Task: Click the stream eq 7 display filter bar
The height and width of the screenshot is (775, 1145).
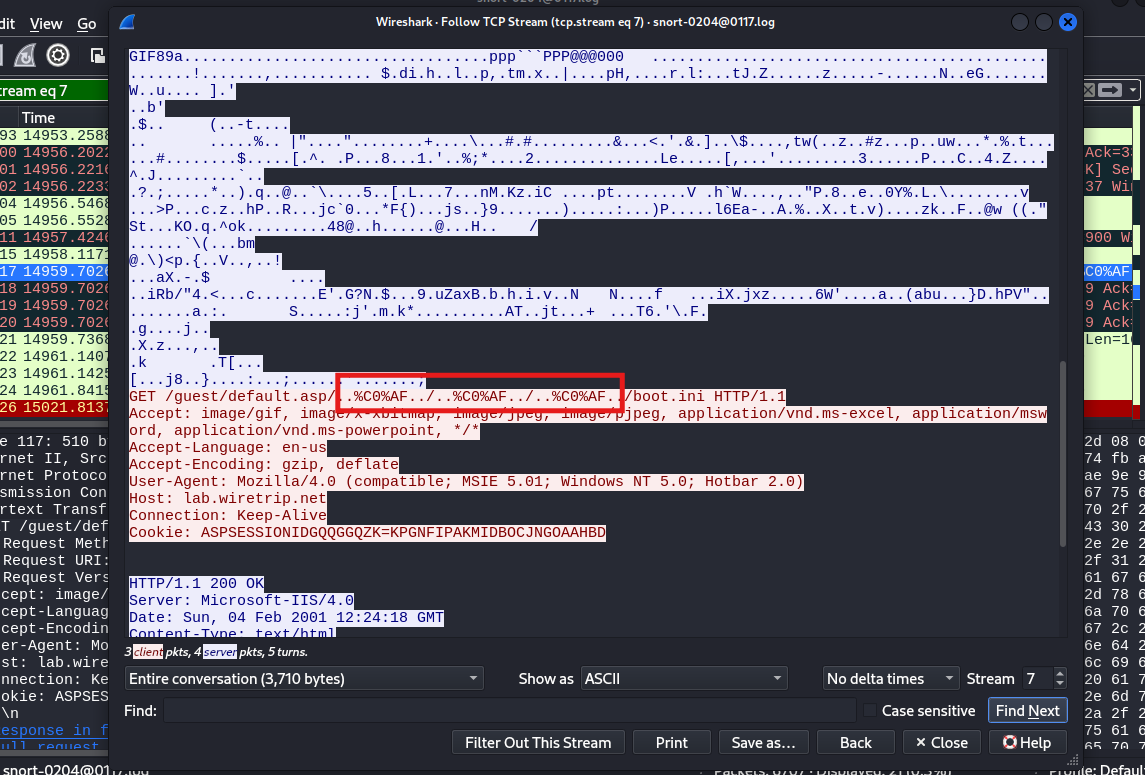Action: [x=54, y=91]
